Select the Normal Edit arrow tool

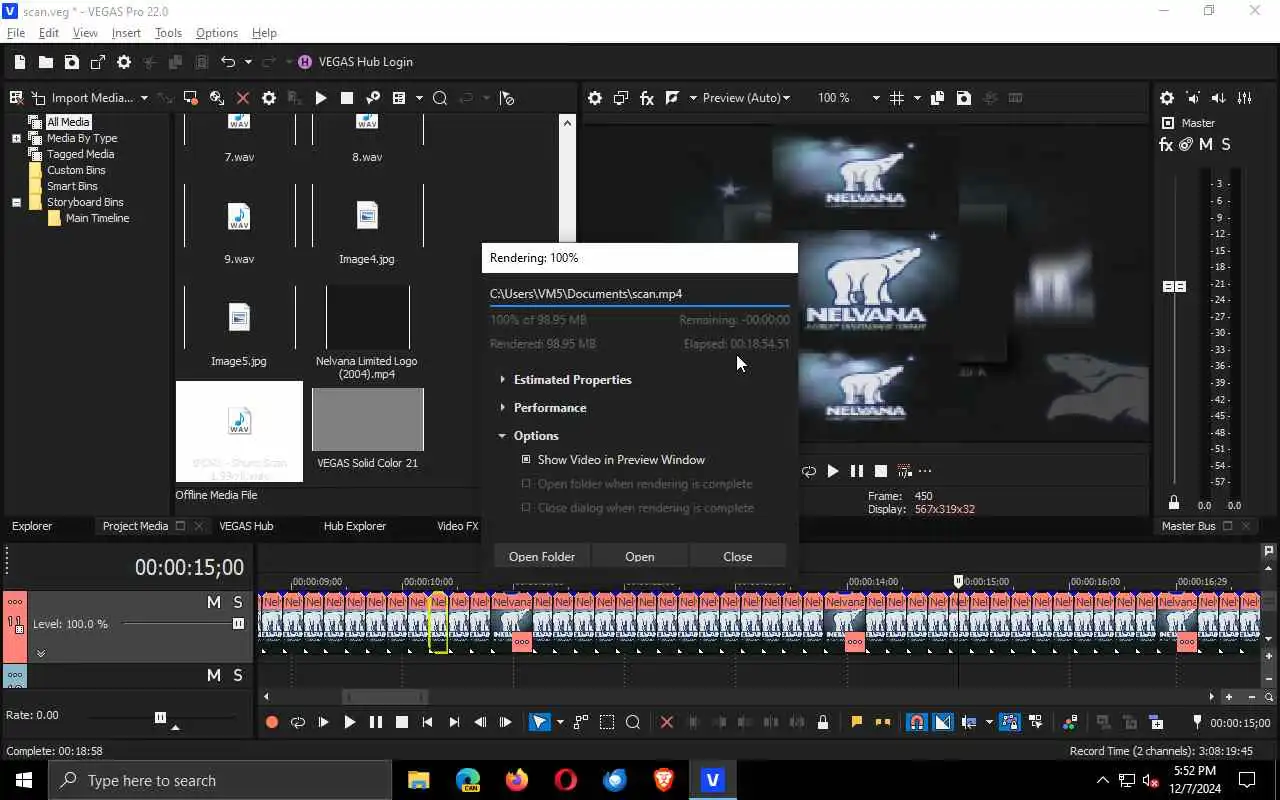(x=540, y=722)
